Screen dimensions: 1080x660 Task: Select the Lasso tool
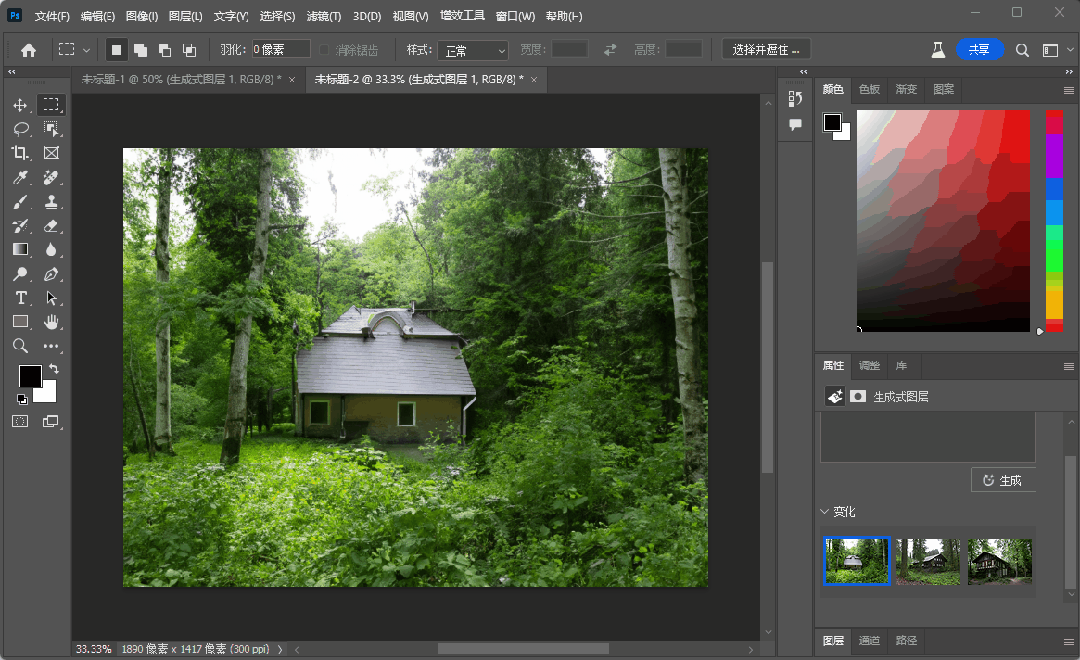coord(20,129)
